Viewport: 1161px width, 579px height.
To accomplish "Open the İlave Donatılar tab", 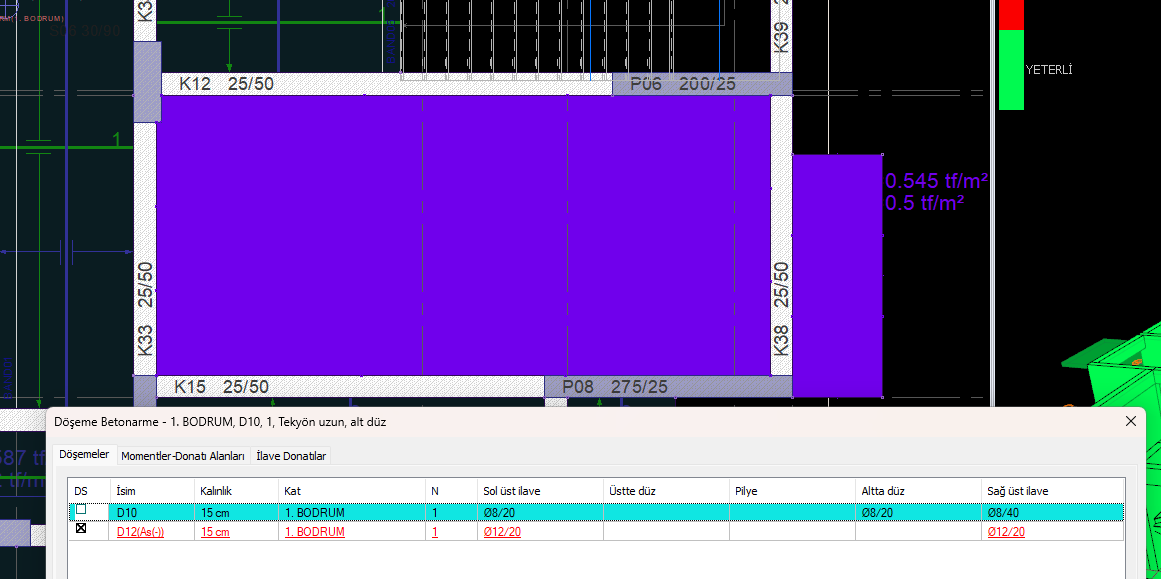I will [x=291, y=456].
